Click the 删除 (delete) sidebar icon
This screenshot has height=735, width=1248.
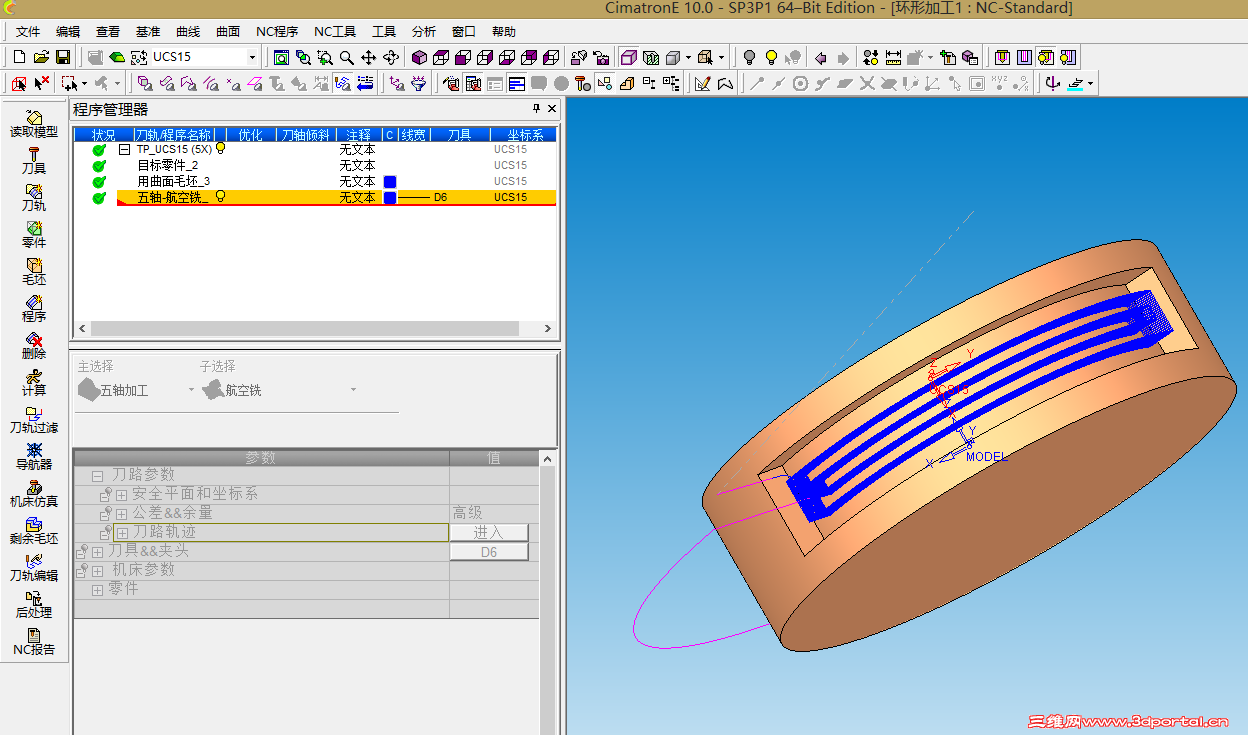tap(34, 346)
